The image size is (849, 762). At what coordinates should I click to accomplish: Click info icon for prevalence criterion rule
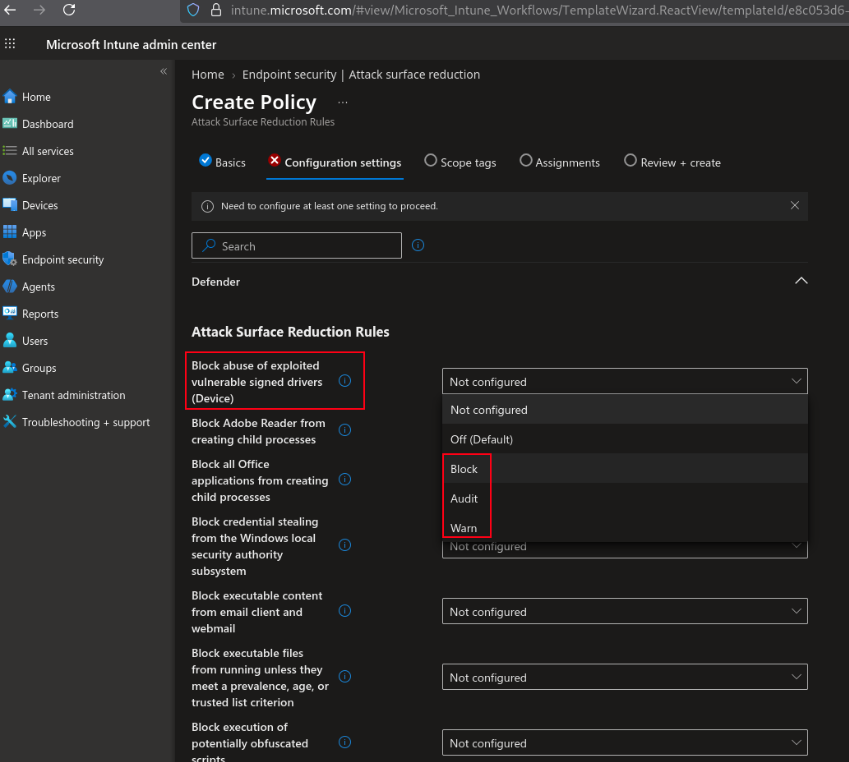pos(345,676)
